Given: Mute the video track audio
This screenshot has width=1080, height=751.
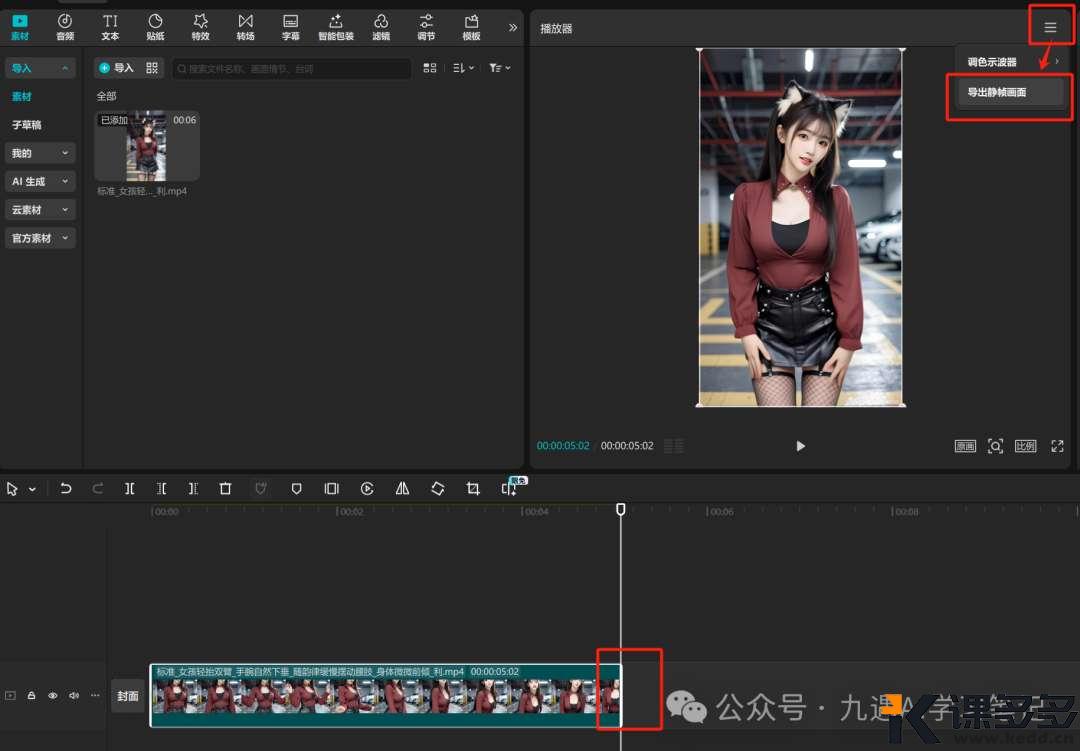Looking at the screenshot, I should 74,695.
